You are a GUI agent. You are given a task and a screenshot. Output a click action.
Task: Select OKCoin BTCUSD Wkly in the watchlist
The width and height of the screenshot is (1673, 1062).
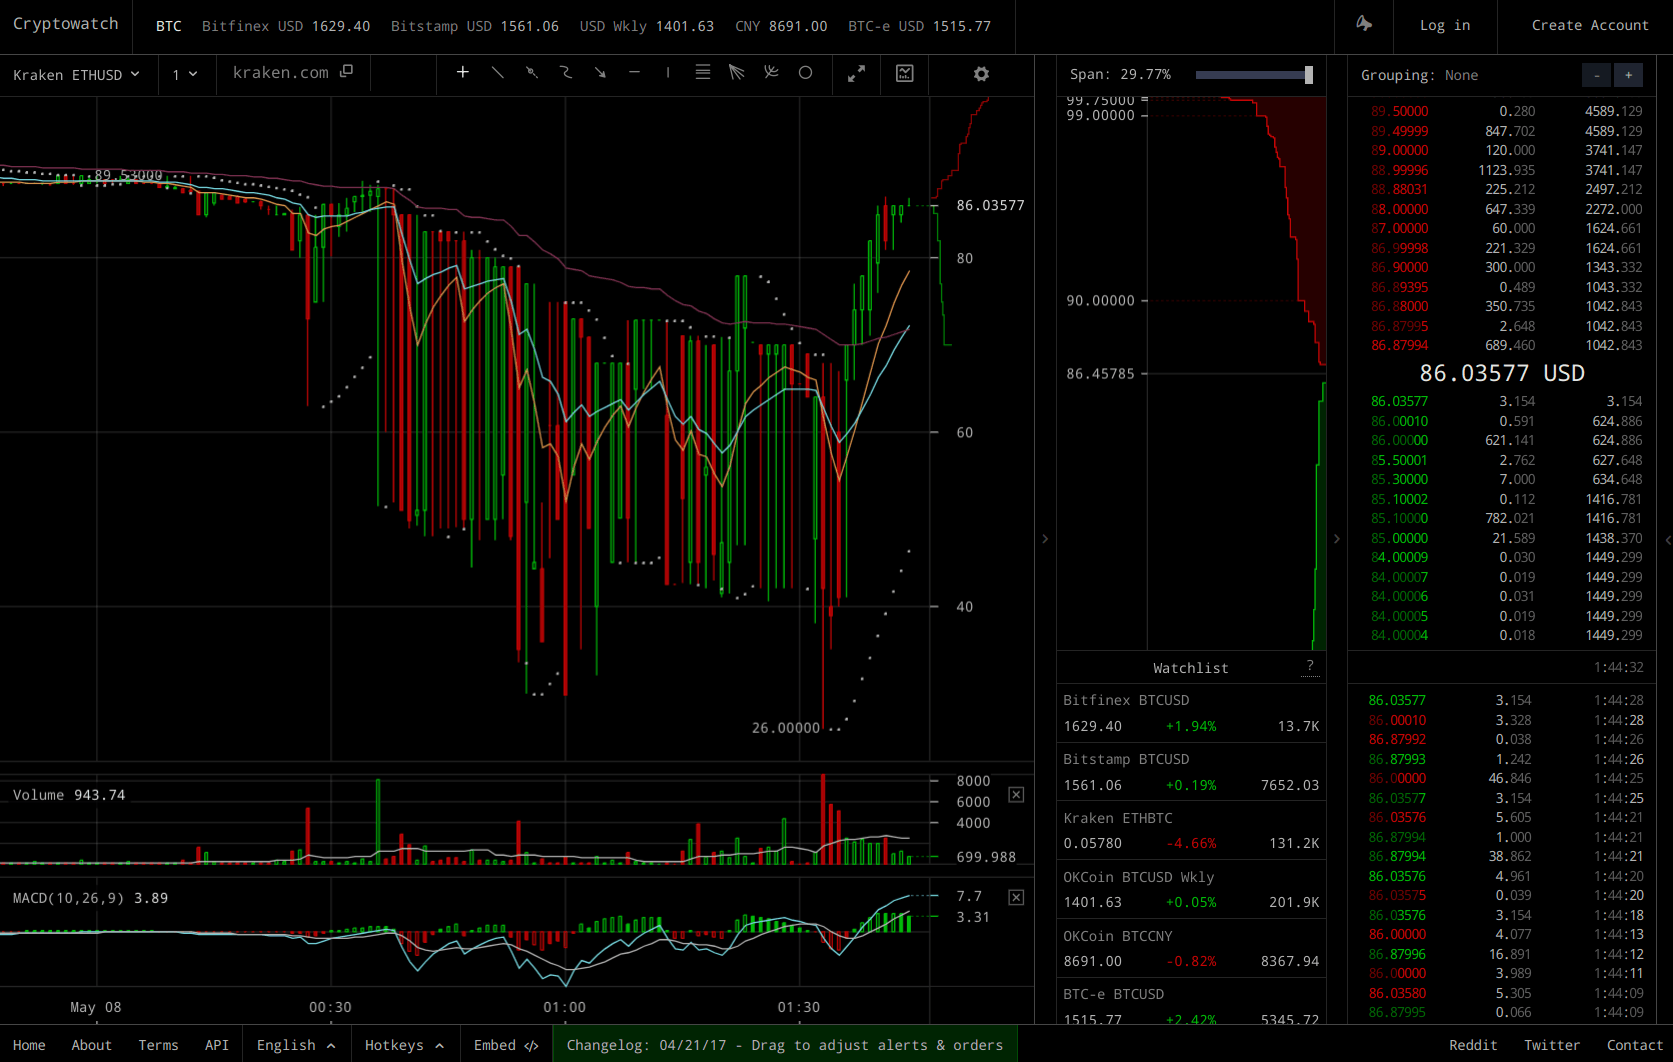pos(1191,889)
